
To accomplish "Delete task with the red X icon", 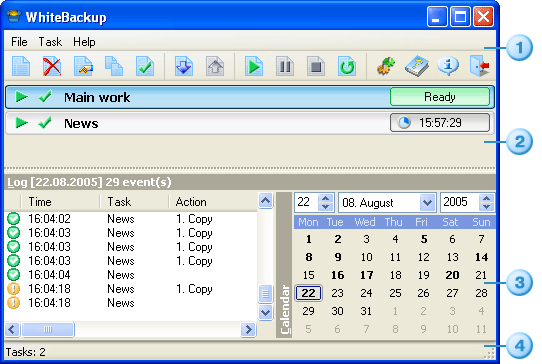I will pyautogui.click(x=52, y=66).
